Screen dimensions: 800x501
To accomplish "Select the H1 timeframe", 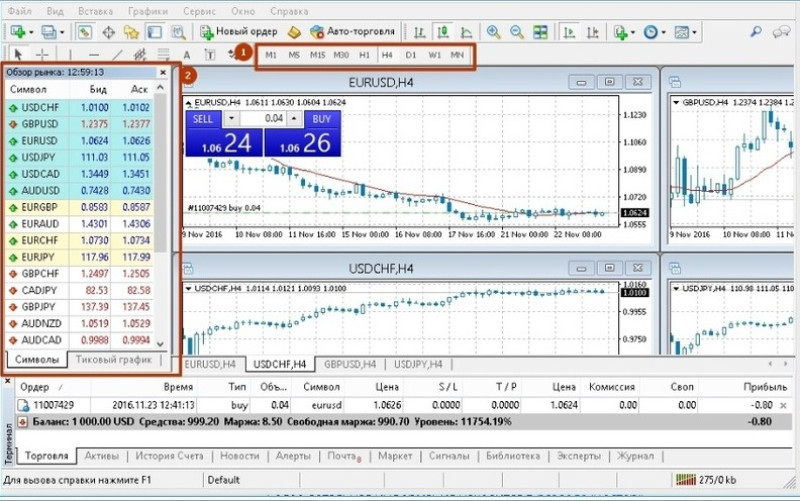I will click(364, 55).
